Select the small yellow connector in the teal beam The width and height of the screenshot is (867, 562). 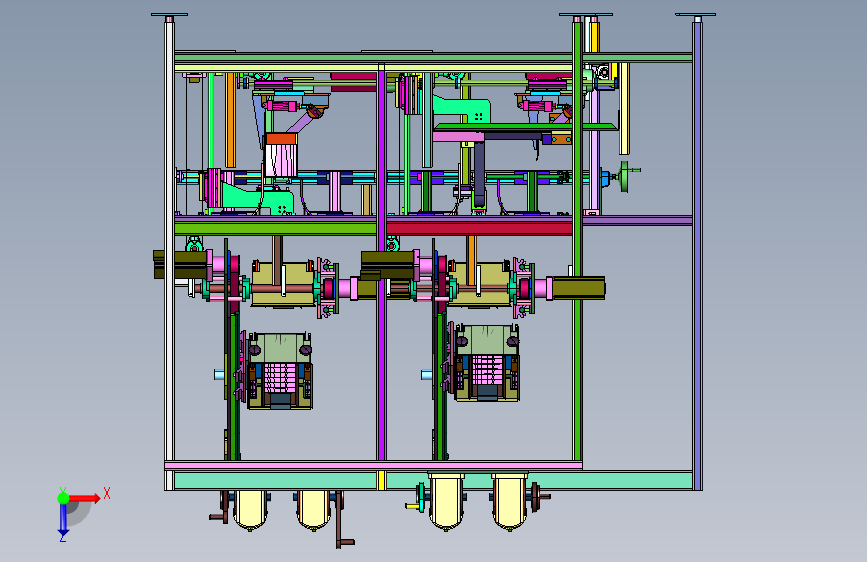click(x=381, y=480)
